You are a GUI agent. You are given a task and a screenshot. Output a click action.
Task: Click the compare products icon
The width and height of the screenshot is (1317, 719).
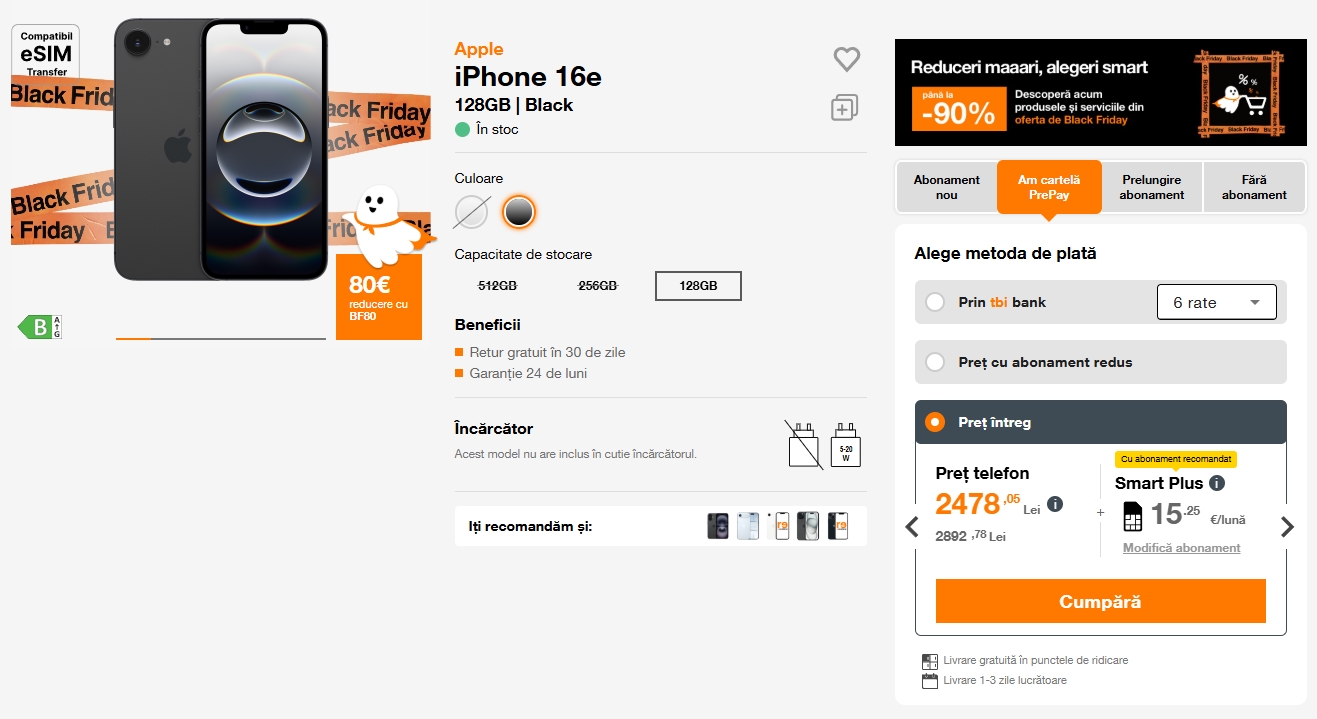845,108
